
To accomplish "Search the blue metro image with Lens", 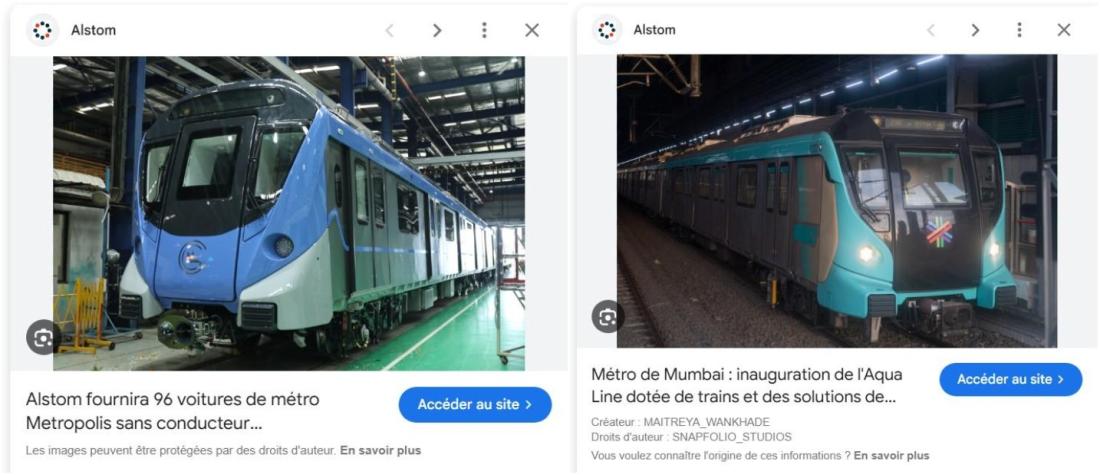I will coord(43,338).
